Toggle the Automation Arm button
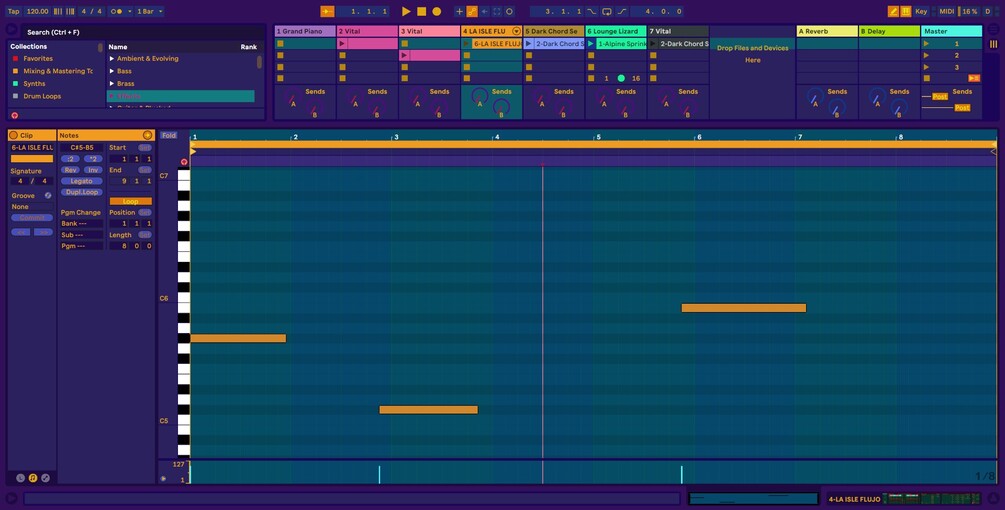Screen dimensions: 1005x510 [x=472, y=12]
